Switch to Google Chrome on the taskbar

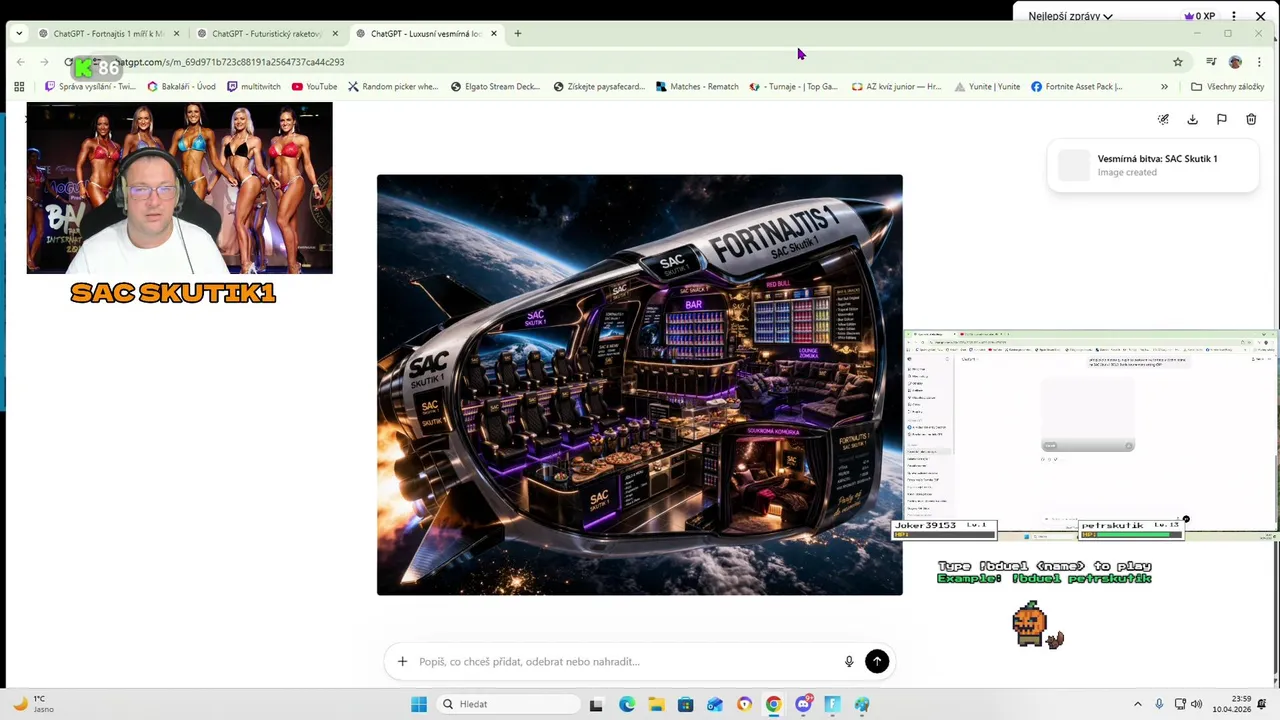(x=773, y=704)
